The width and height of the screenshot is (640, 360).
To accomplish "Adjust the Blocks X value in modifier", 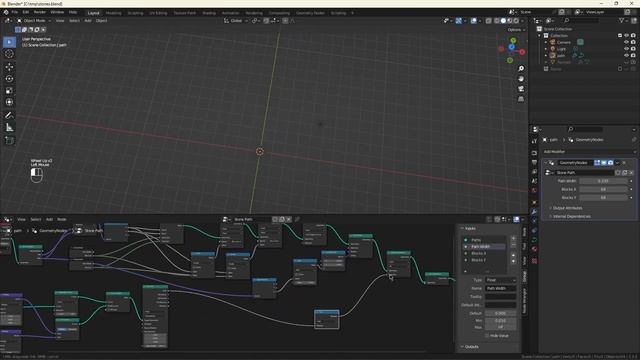I will click(603, 189).
